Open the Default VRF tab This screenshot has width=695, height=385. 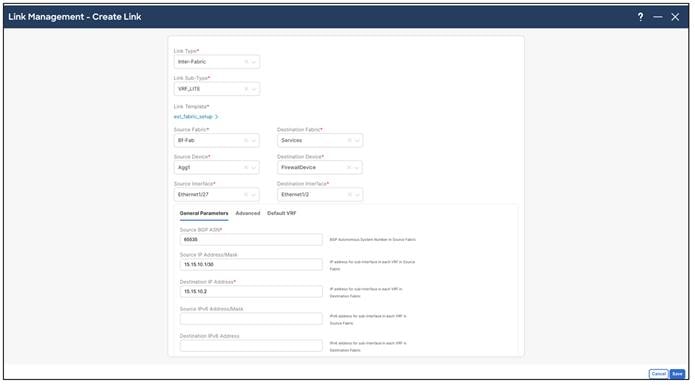(281, 213)
